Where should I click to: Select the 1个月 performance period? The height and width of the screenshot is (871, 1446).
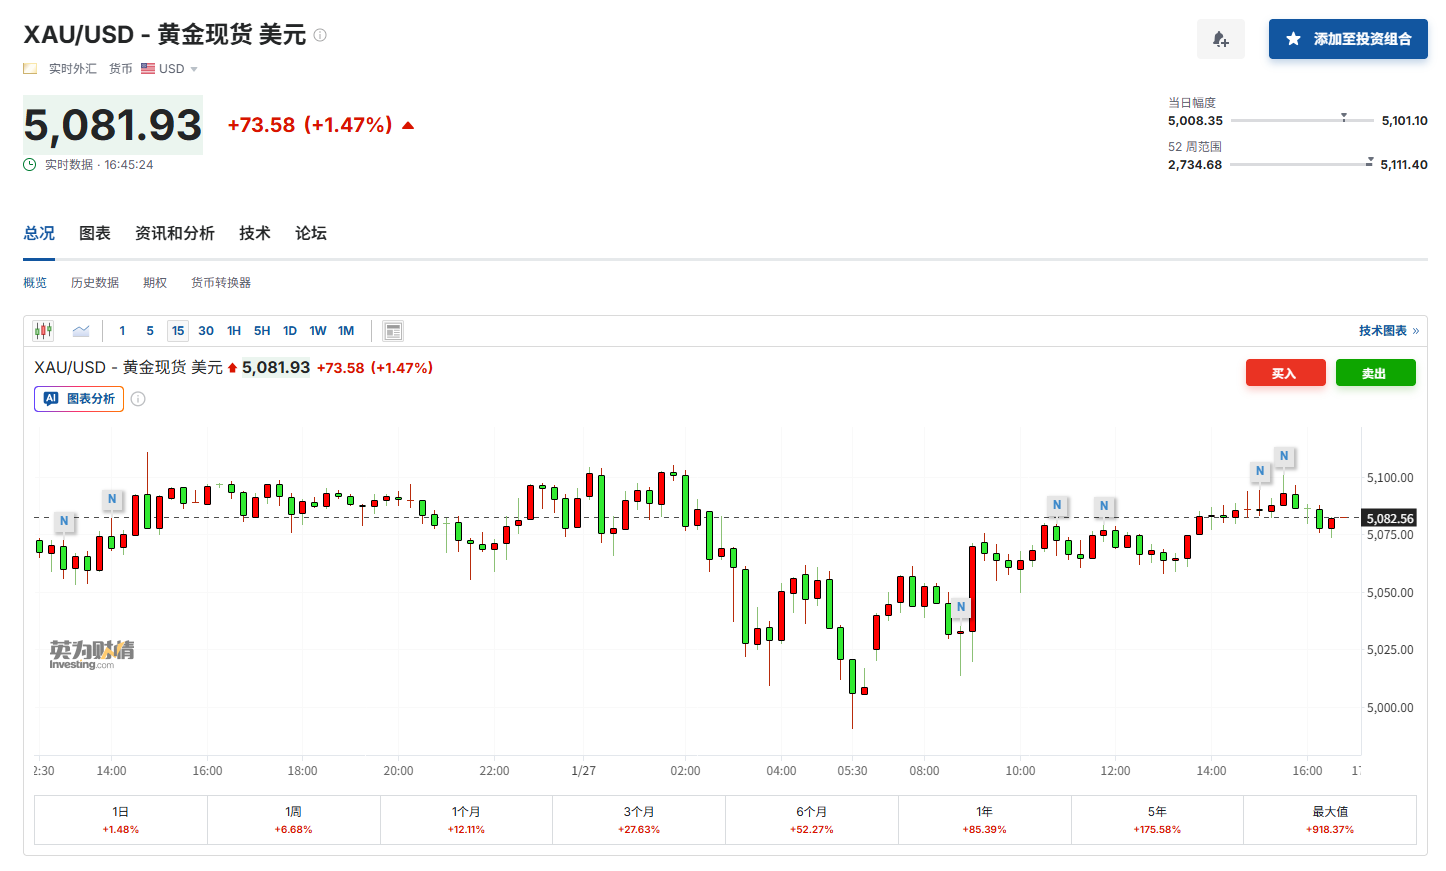pos(466,819)
